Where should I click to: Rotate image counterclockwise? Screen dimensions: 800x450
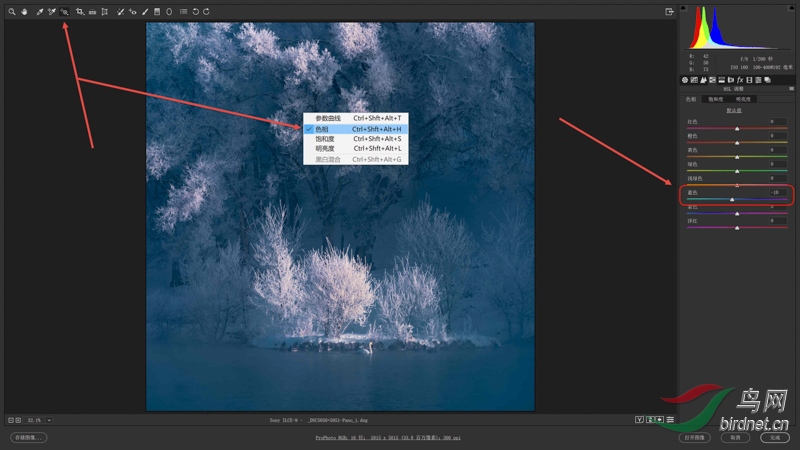tap(195, 11)
